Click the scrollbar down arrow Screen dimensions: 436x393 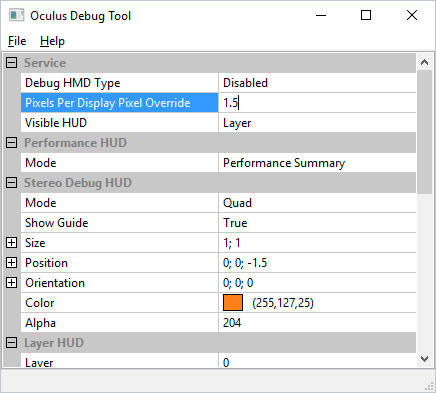point(424,359)
